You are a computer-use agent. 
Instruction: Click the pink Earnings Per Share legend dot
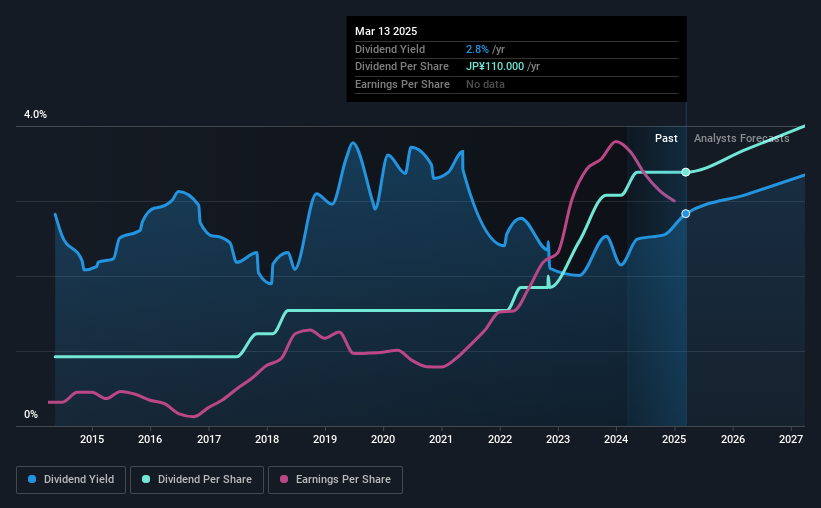284,479
